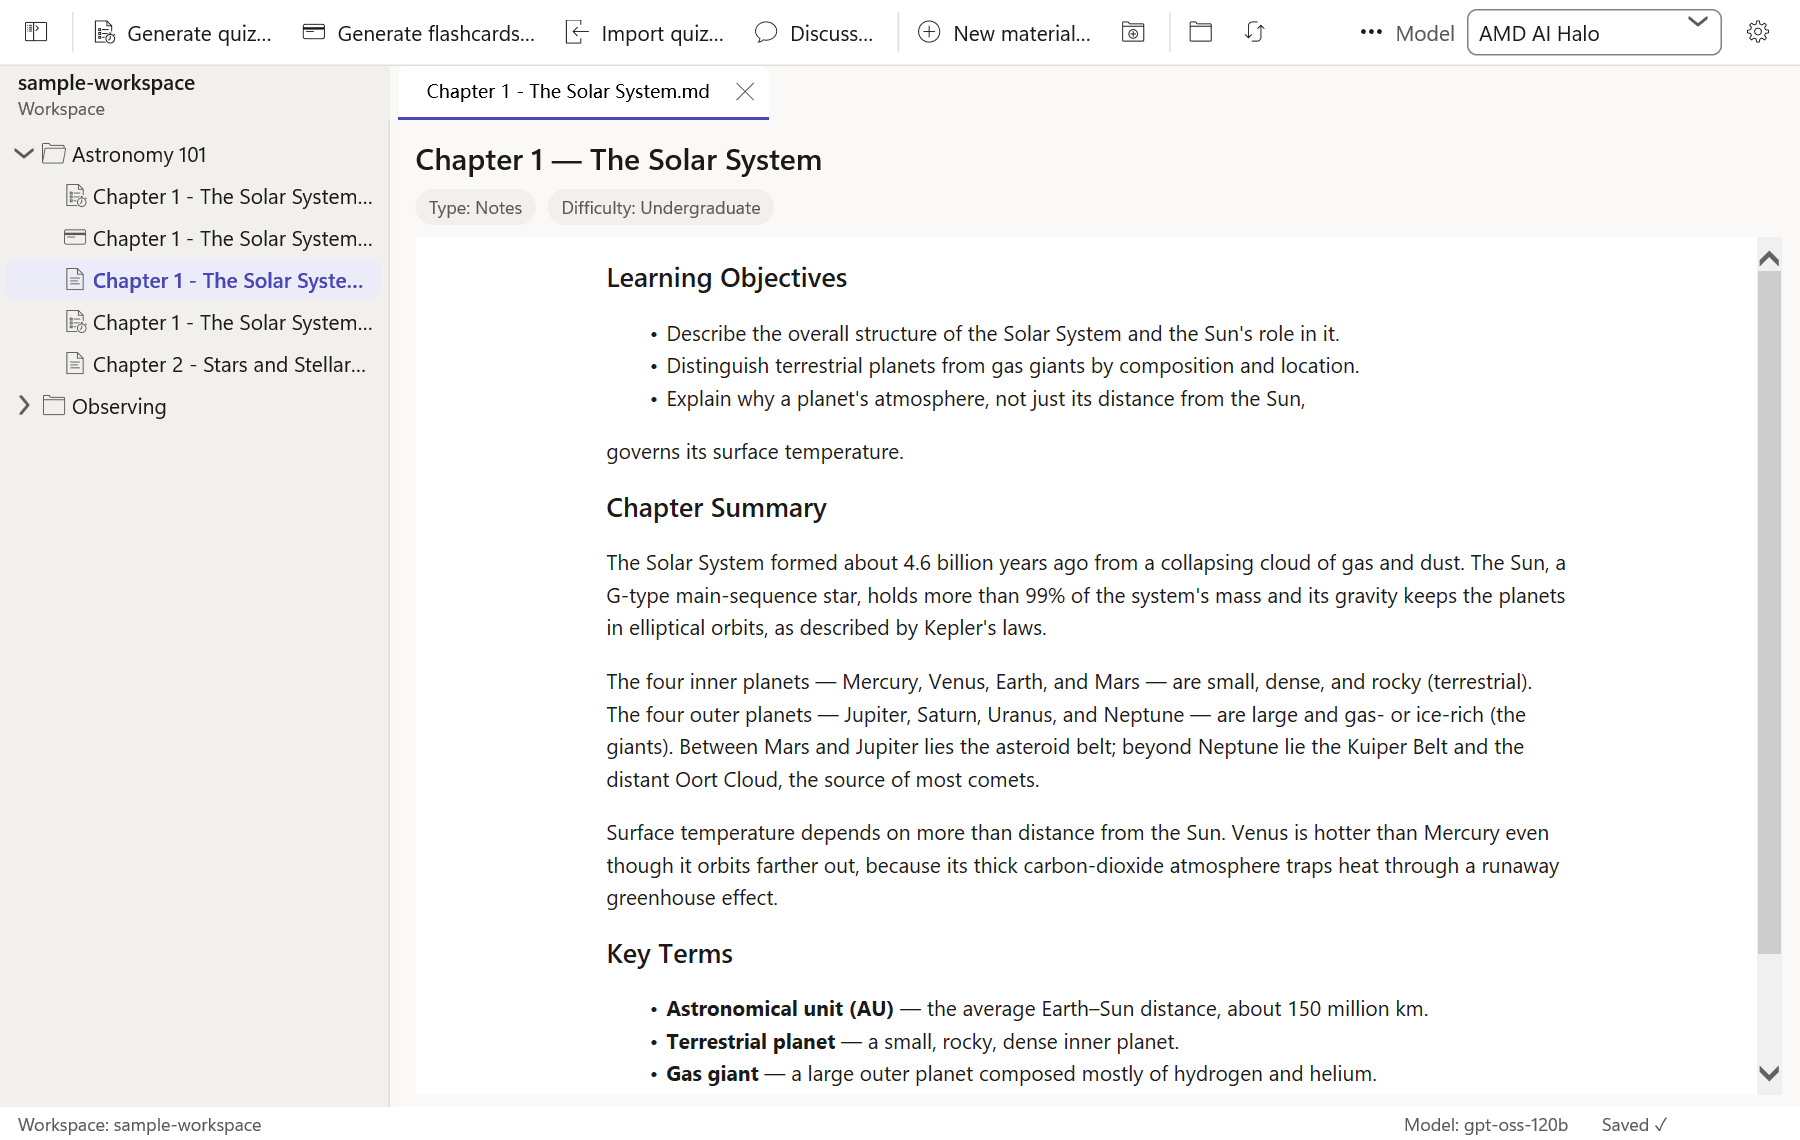Image resolution: width=1800 pixels, height=1140 pixels.
Task: Toggle the sidebar panel icon
Action: point(36,32)
